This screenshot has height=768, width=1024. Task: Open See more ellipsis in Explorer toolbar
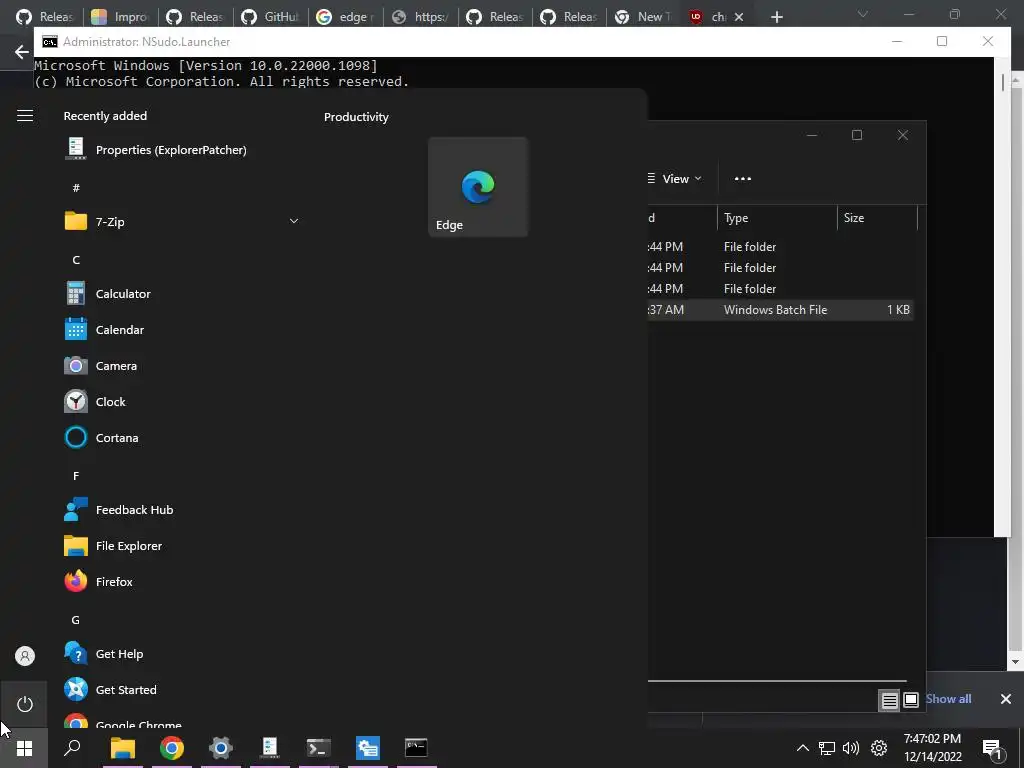point(743,179)
